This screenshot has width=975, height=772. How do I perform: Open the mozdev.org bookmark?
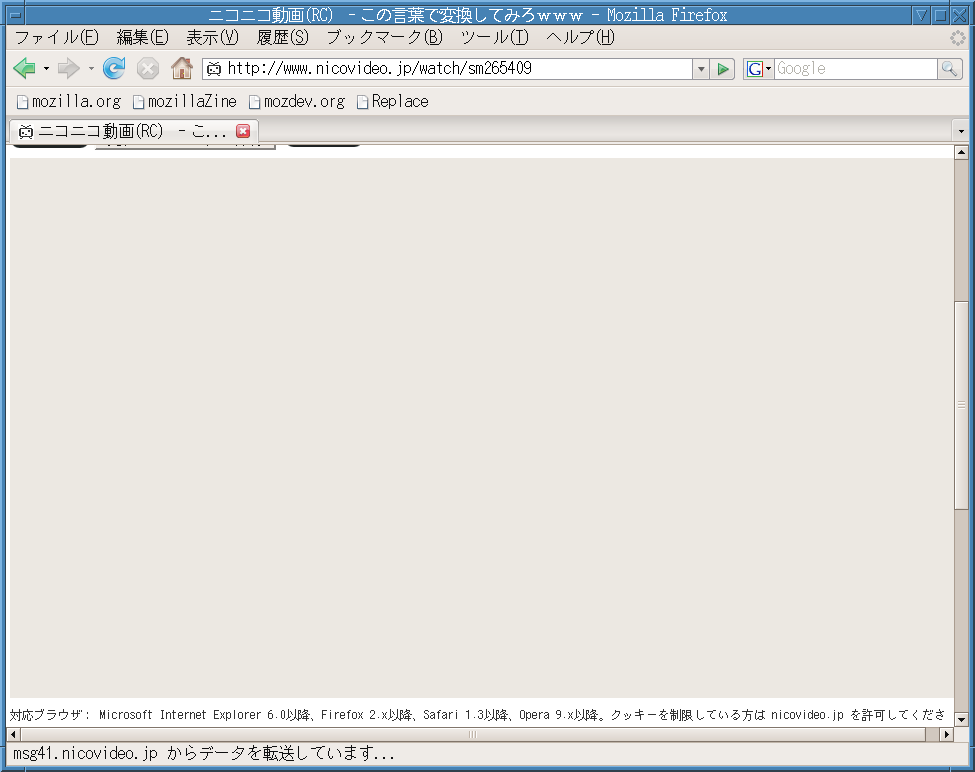point(297,101)
